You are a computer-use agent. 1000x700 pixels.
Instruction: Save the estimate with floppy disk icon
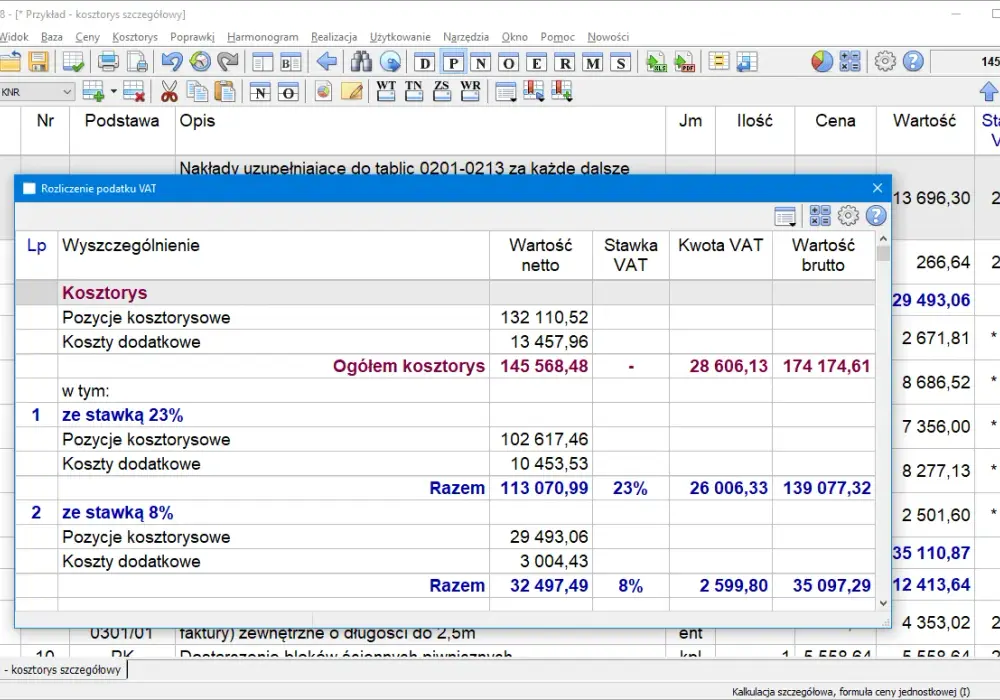[x=39, y=62]
